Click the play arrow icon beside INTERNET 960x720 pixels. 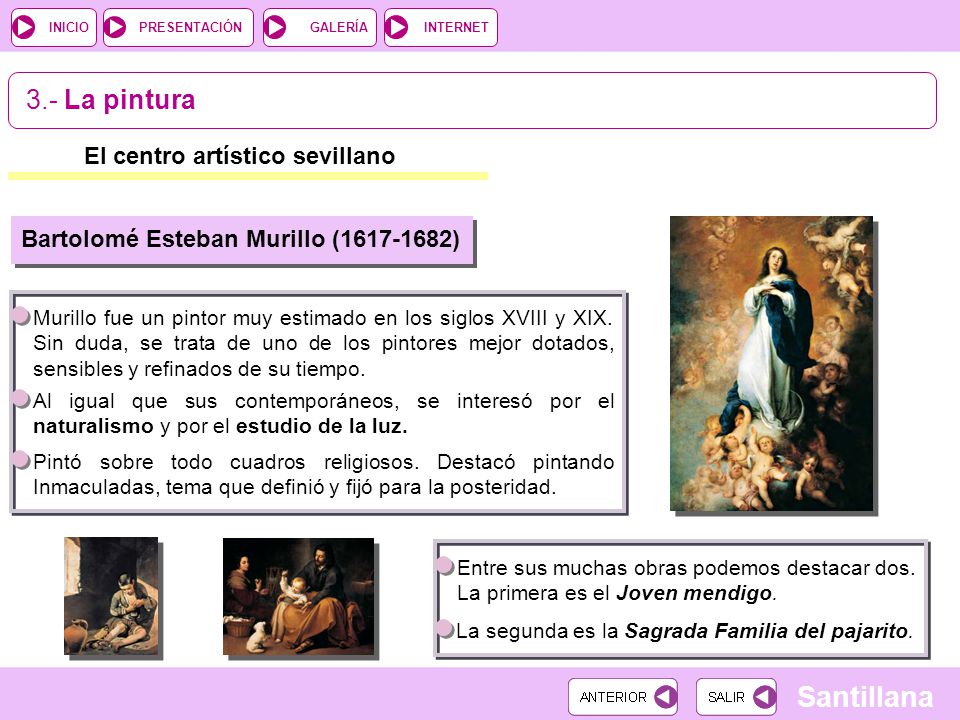click(x=397, y=28)
